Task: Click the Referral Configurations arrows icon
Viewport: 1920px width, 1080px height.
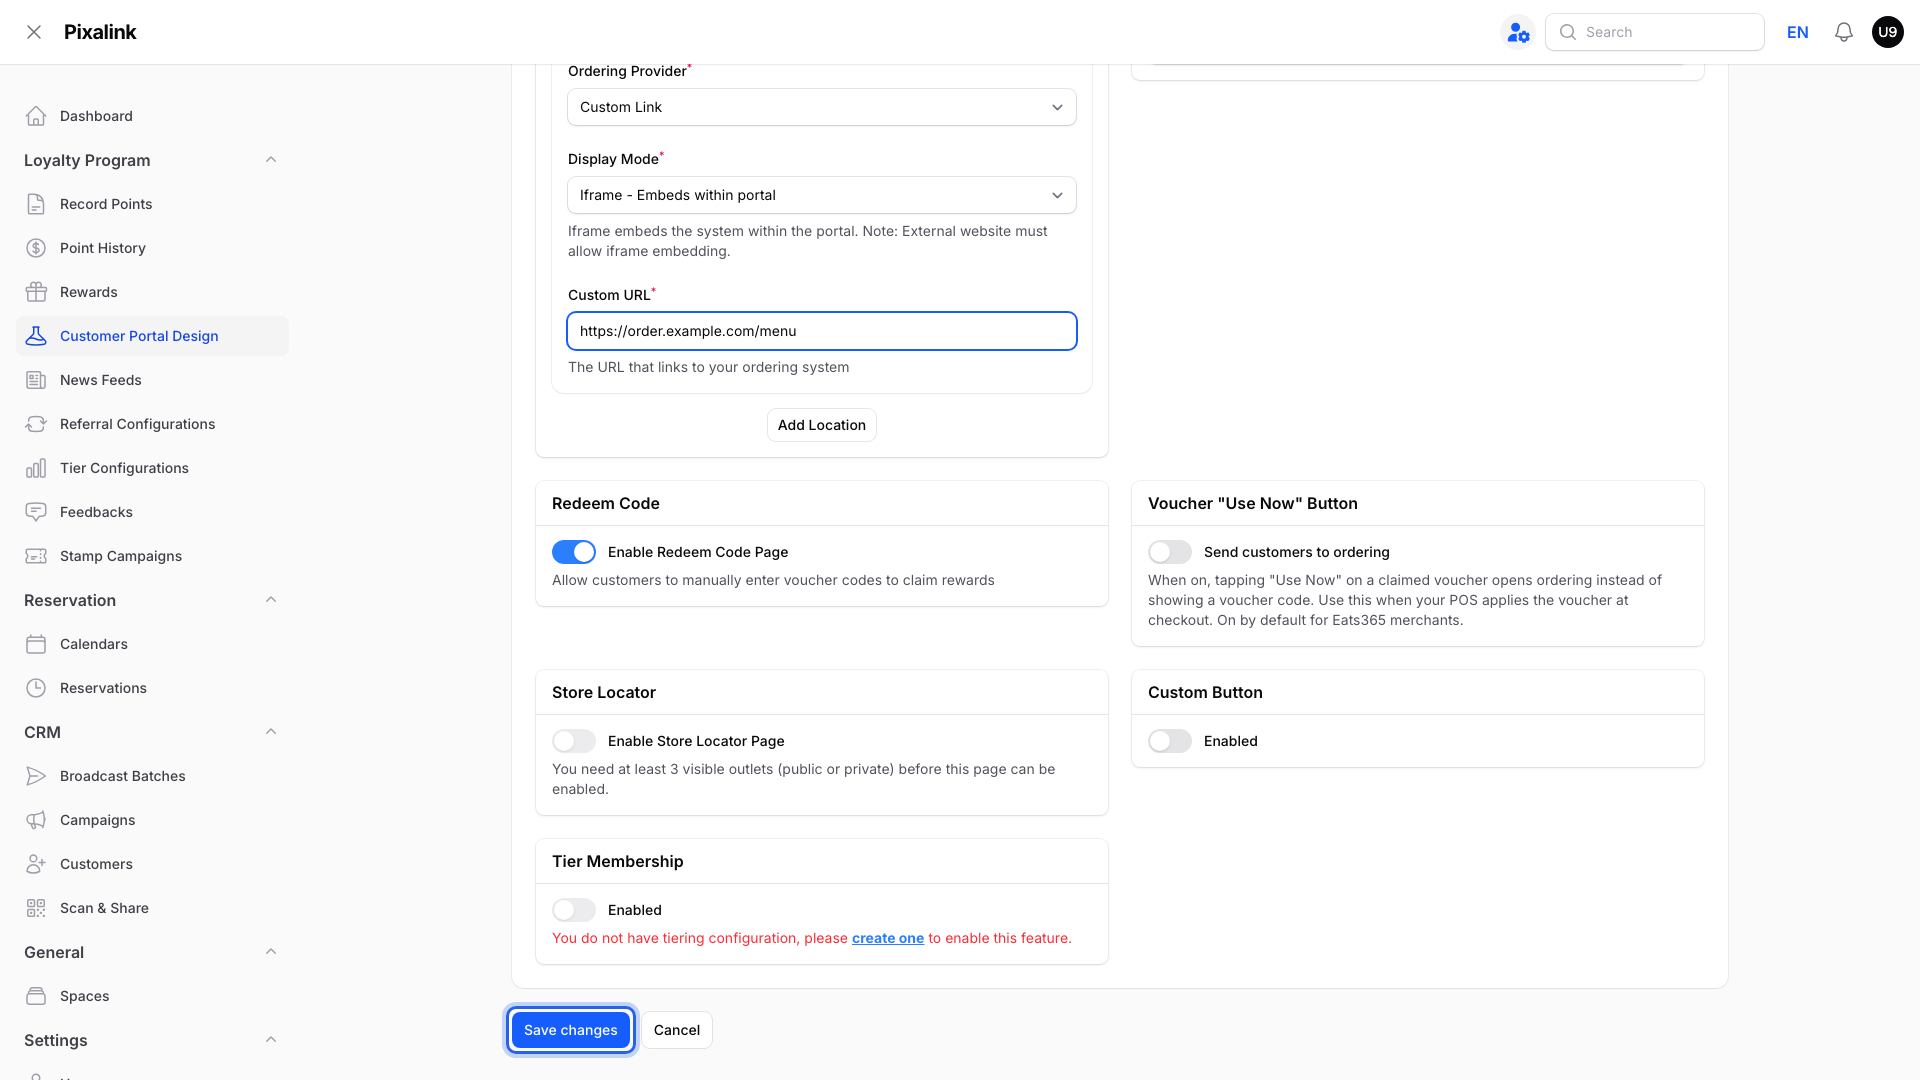Action: [36, 424]
